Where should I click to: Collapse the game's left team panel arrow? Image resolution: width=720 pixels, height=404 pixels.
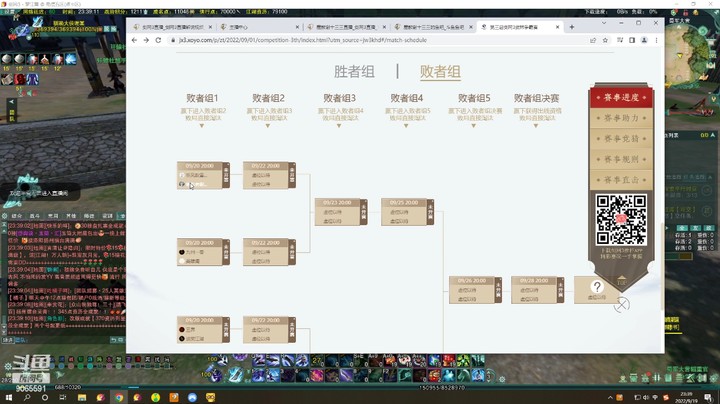(x=12, y=101)
